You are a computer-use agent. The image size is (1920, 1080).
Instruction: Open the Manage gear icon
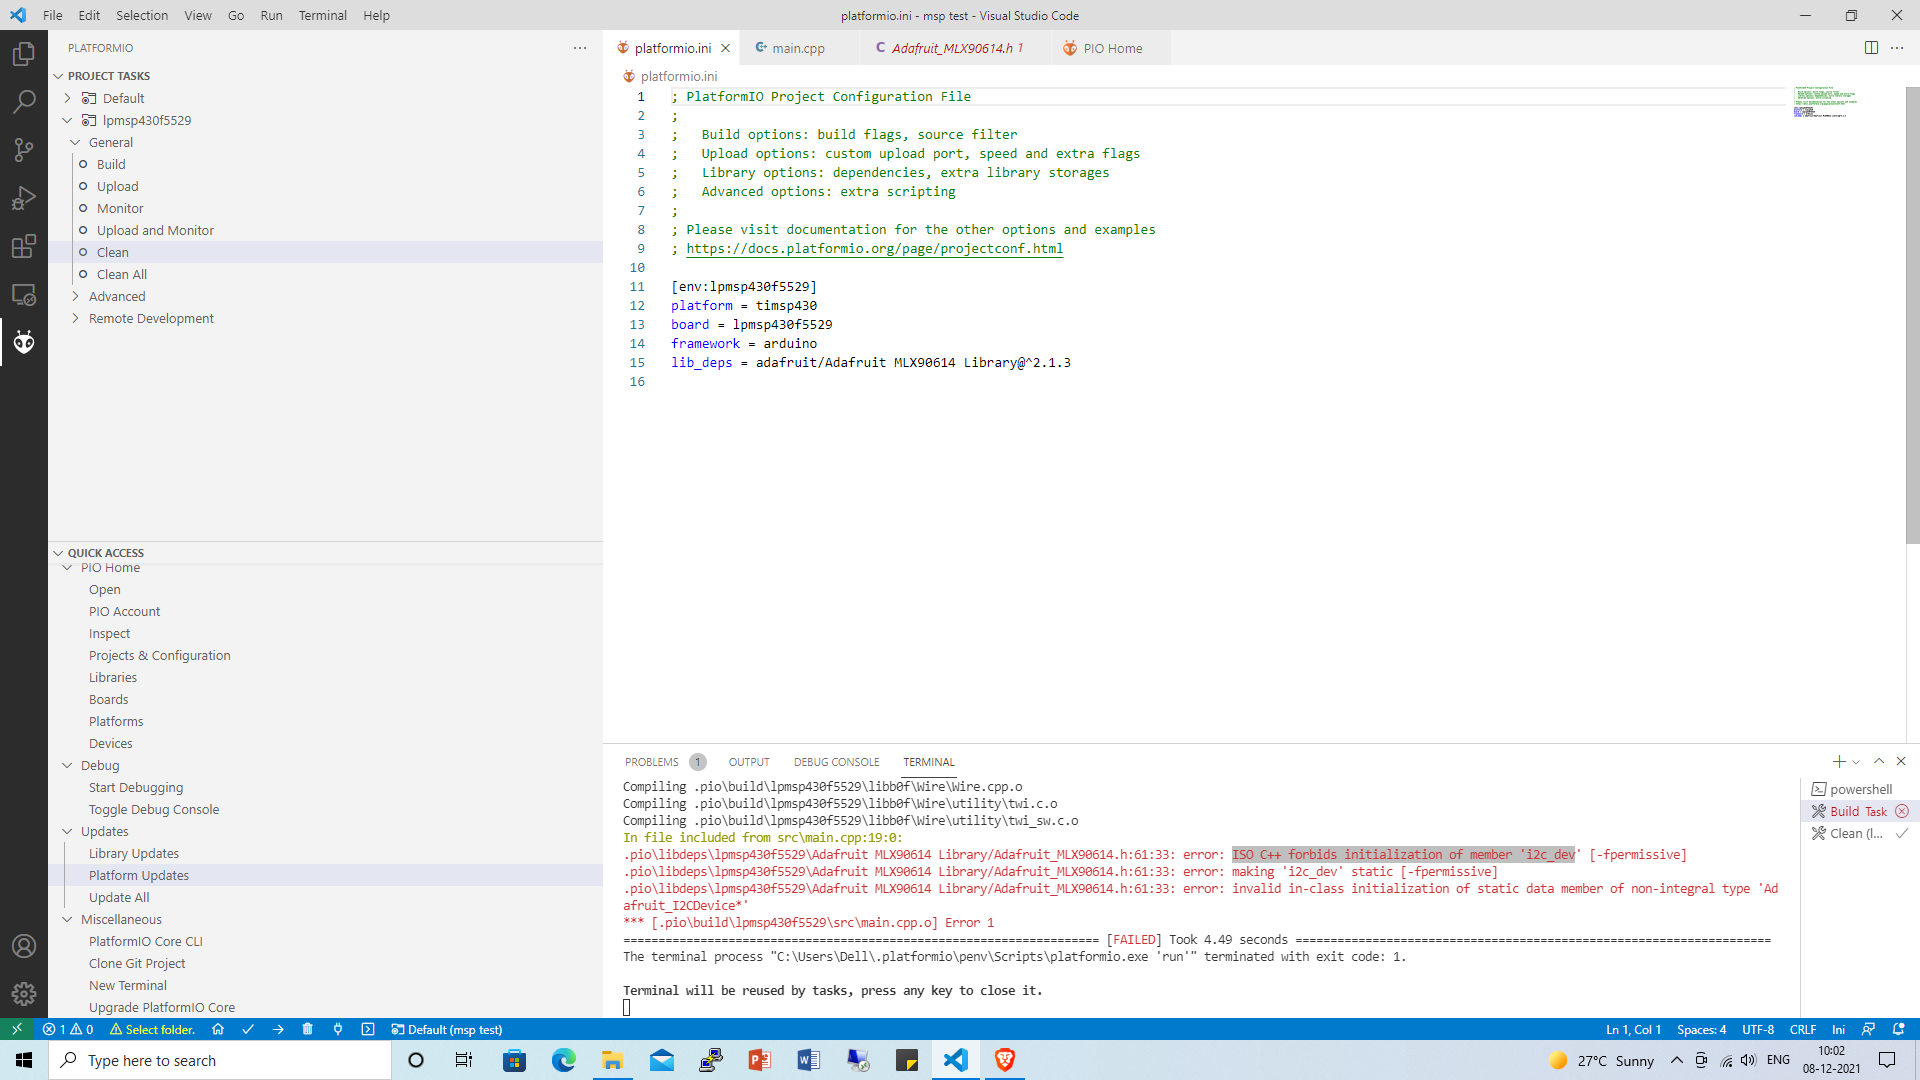[24, 994]
